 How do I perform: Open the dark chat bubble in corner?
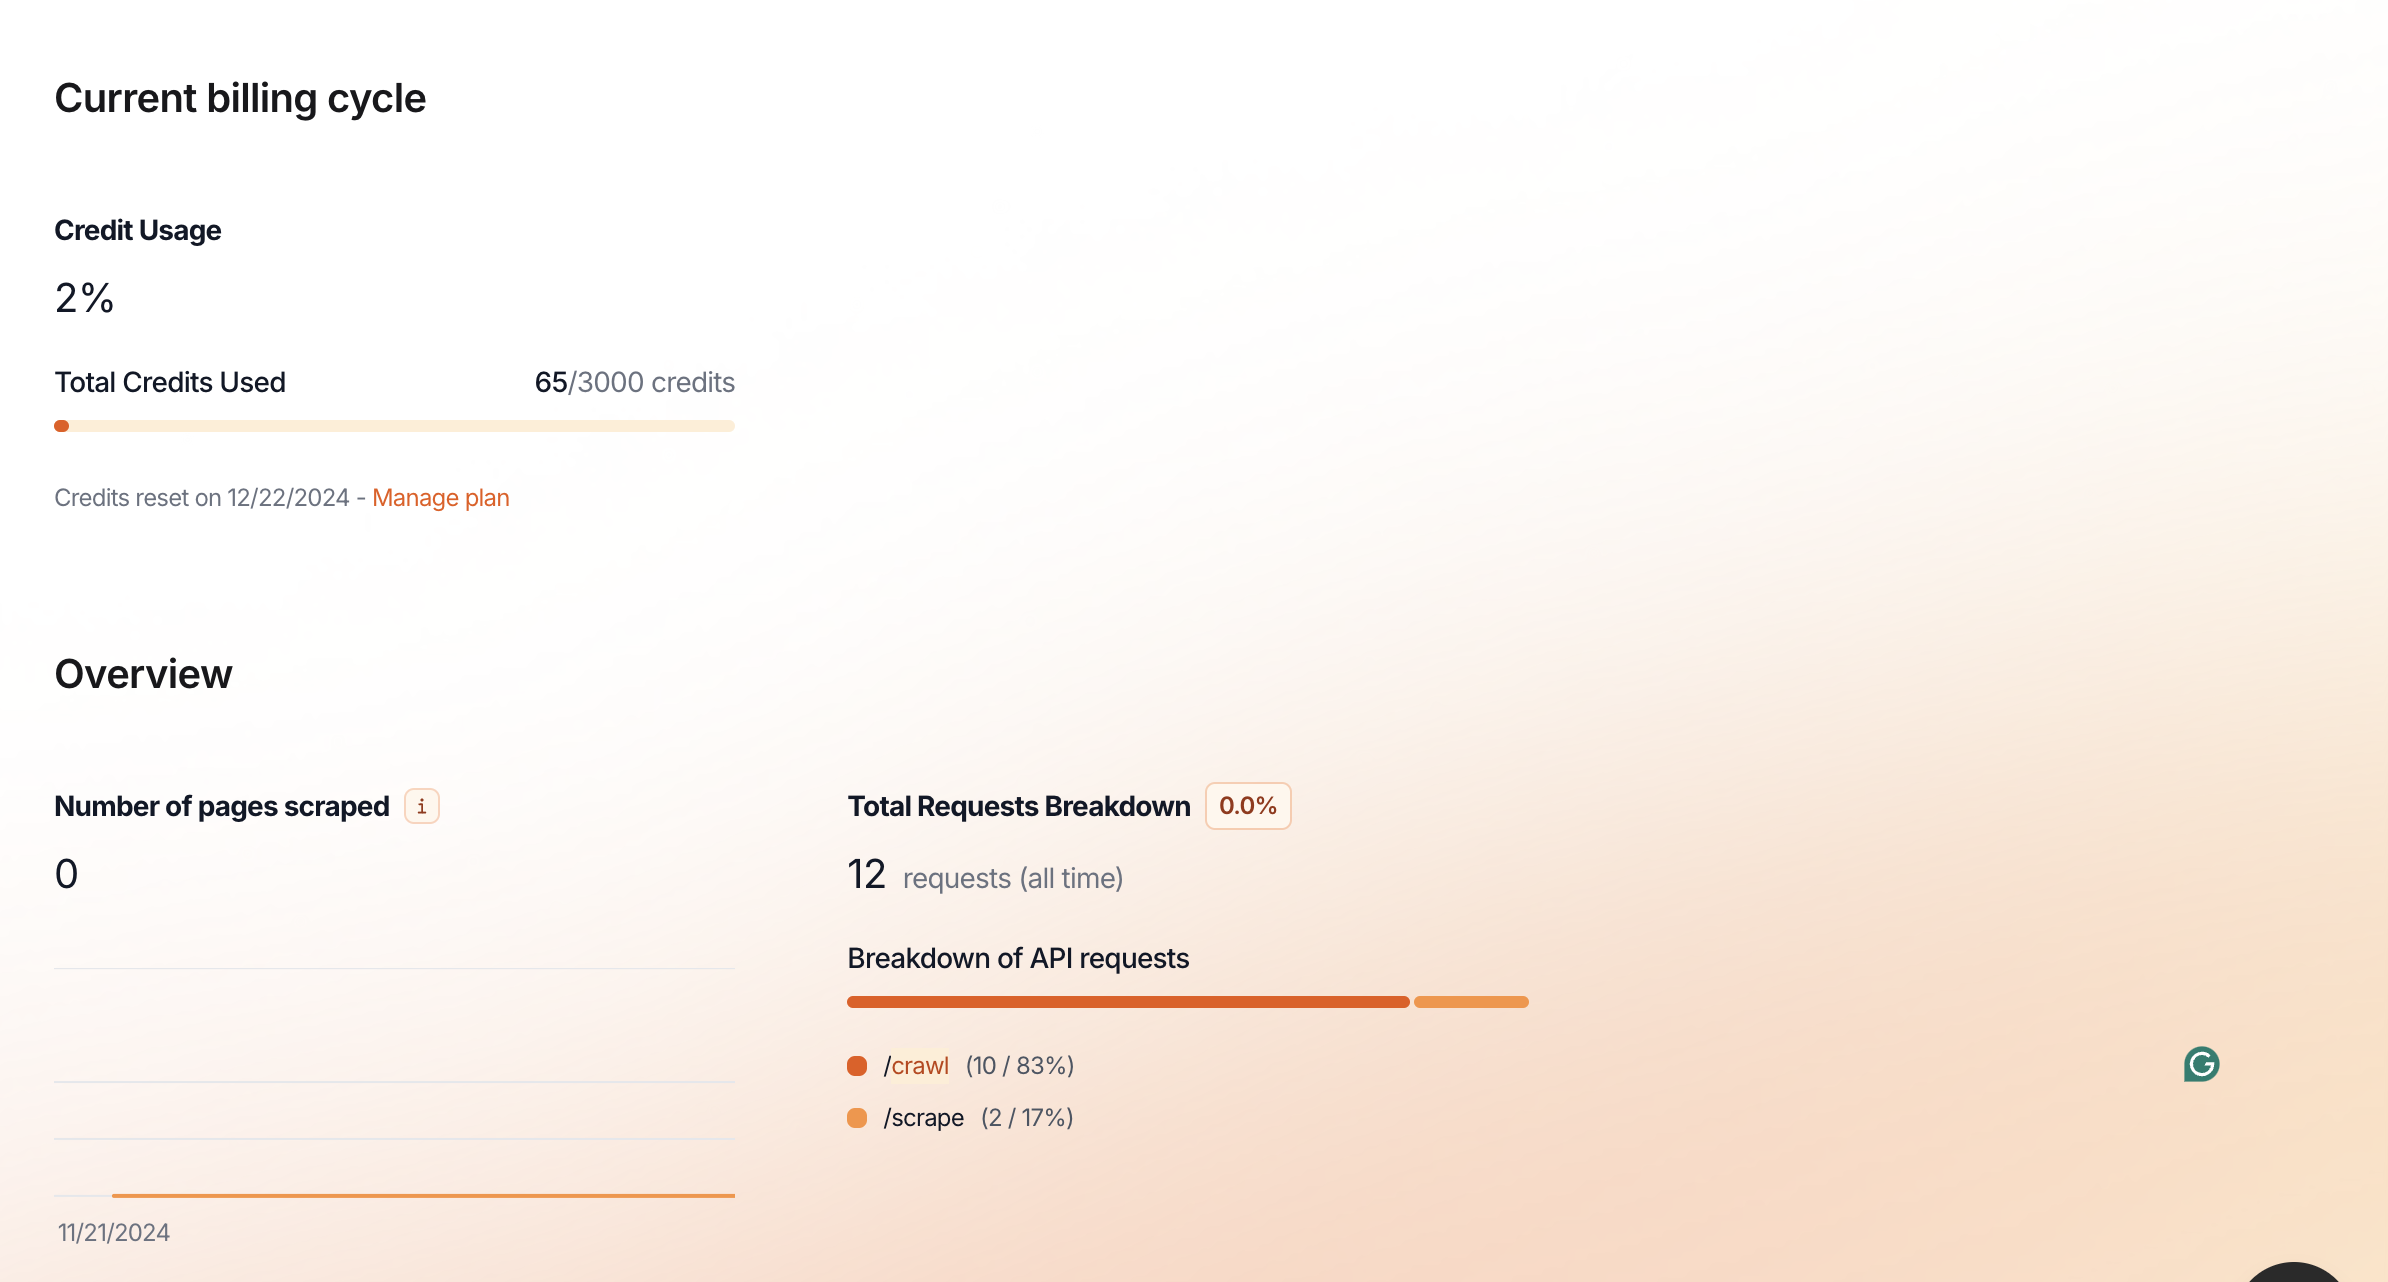pos(2294,1272)
